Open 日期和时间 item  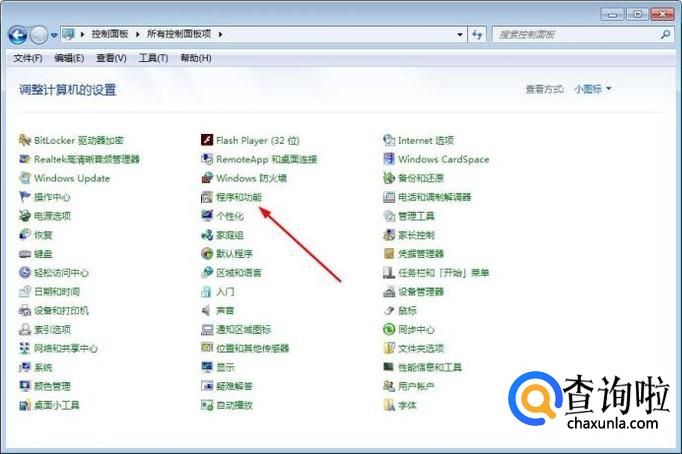point(49,292)
